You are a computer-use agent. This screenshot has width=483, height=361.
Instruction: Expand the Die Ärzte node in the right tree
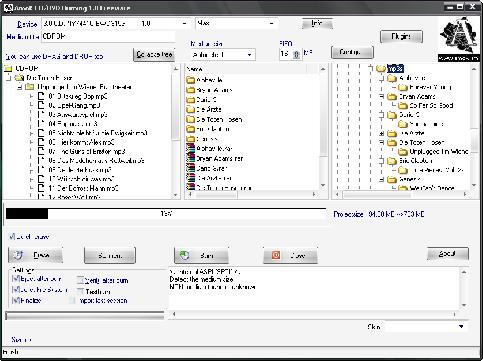point(382,133)
